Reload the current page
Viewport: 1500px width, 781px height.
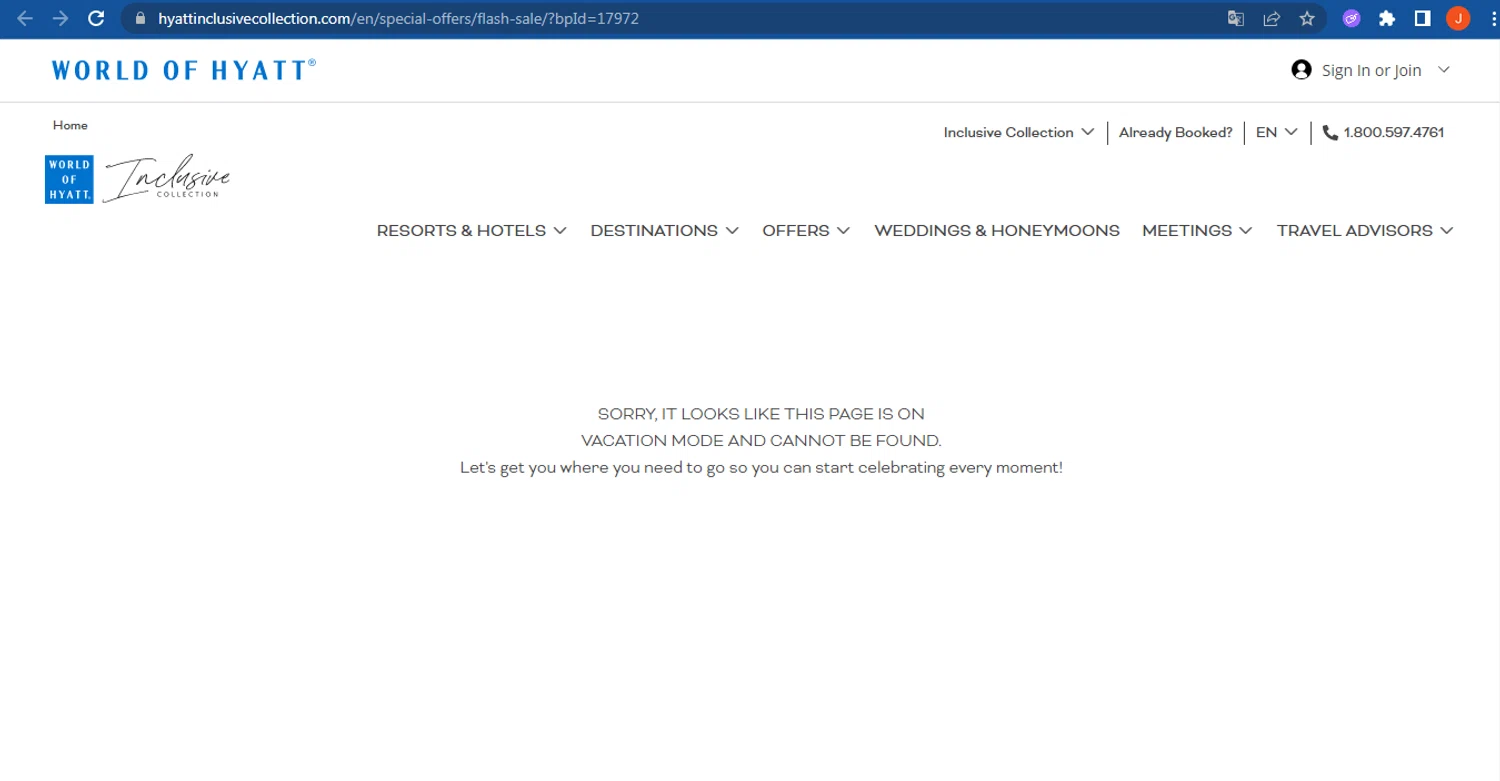pyautogui.click(x=96, y=18)
